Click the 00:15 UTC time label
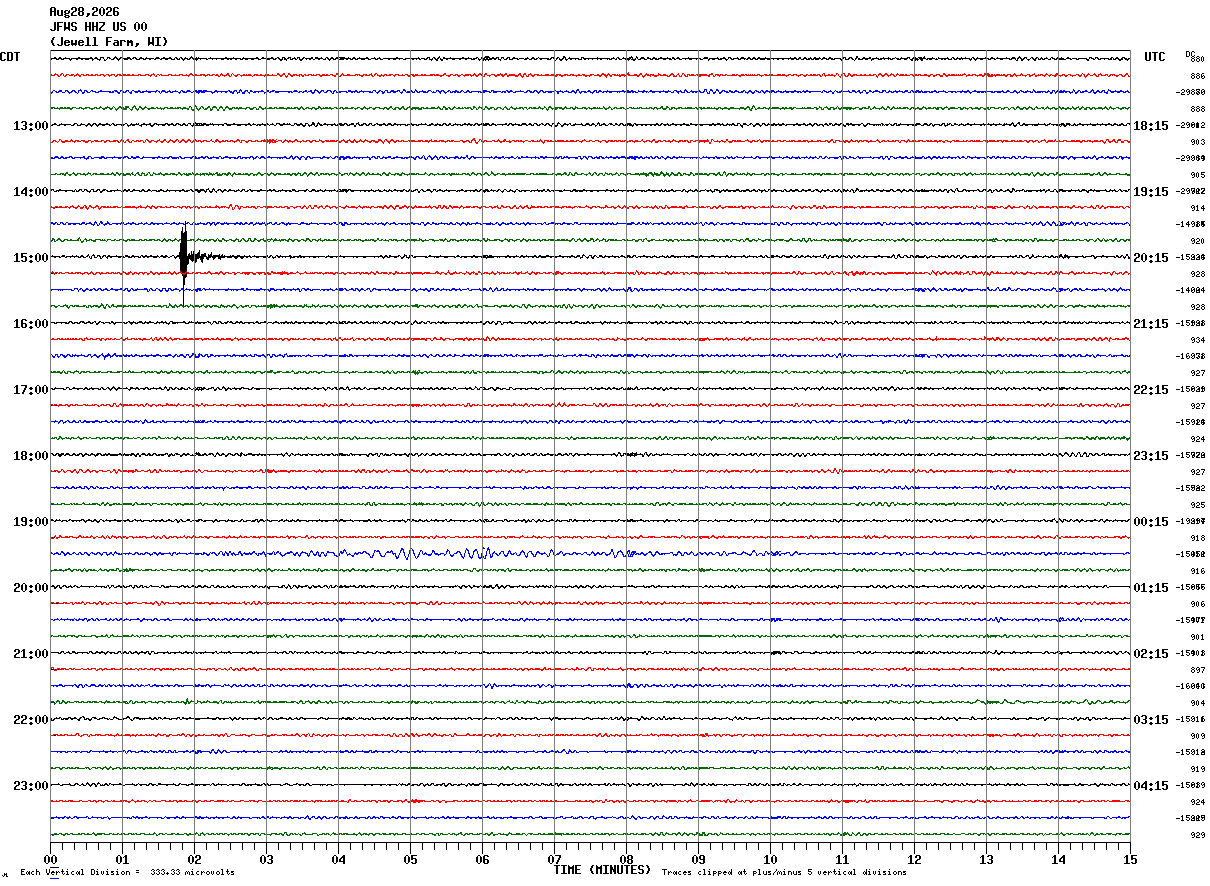 point(1151,521)
